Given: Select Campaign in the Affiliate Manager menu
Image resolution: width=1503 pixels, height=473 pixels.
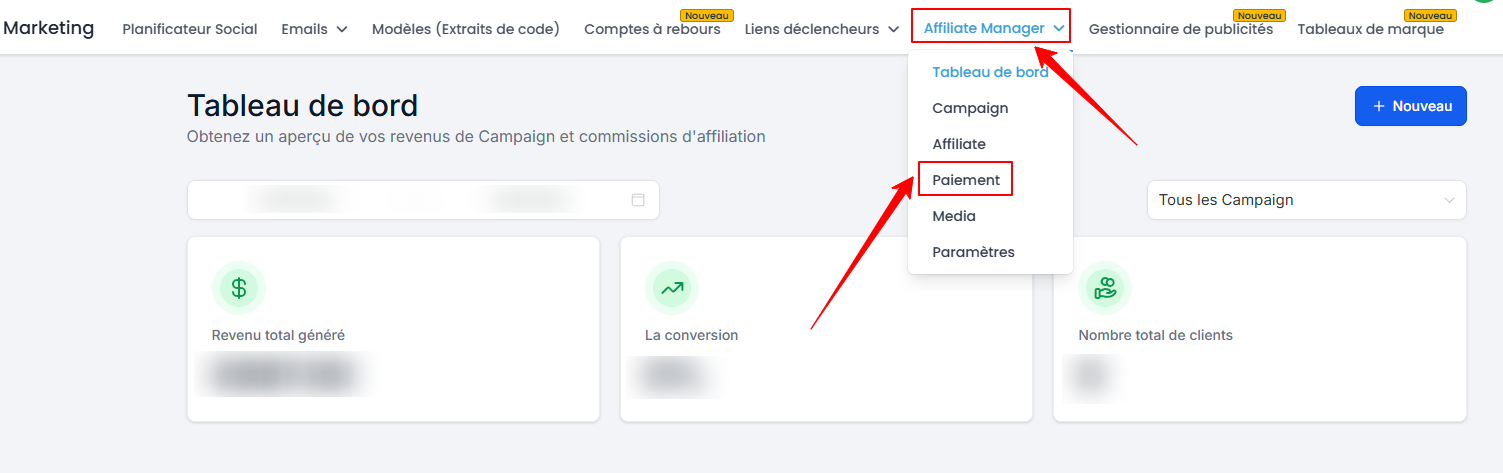Looking at the screenshot, I should 970,108.
